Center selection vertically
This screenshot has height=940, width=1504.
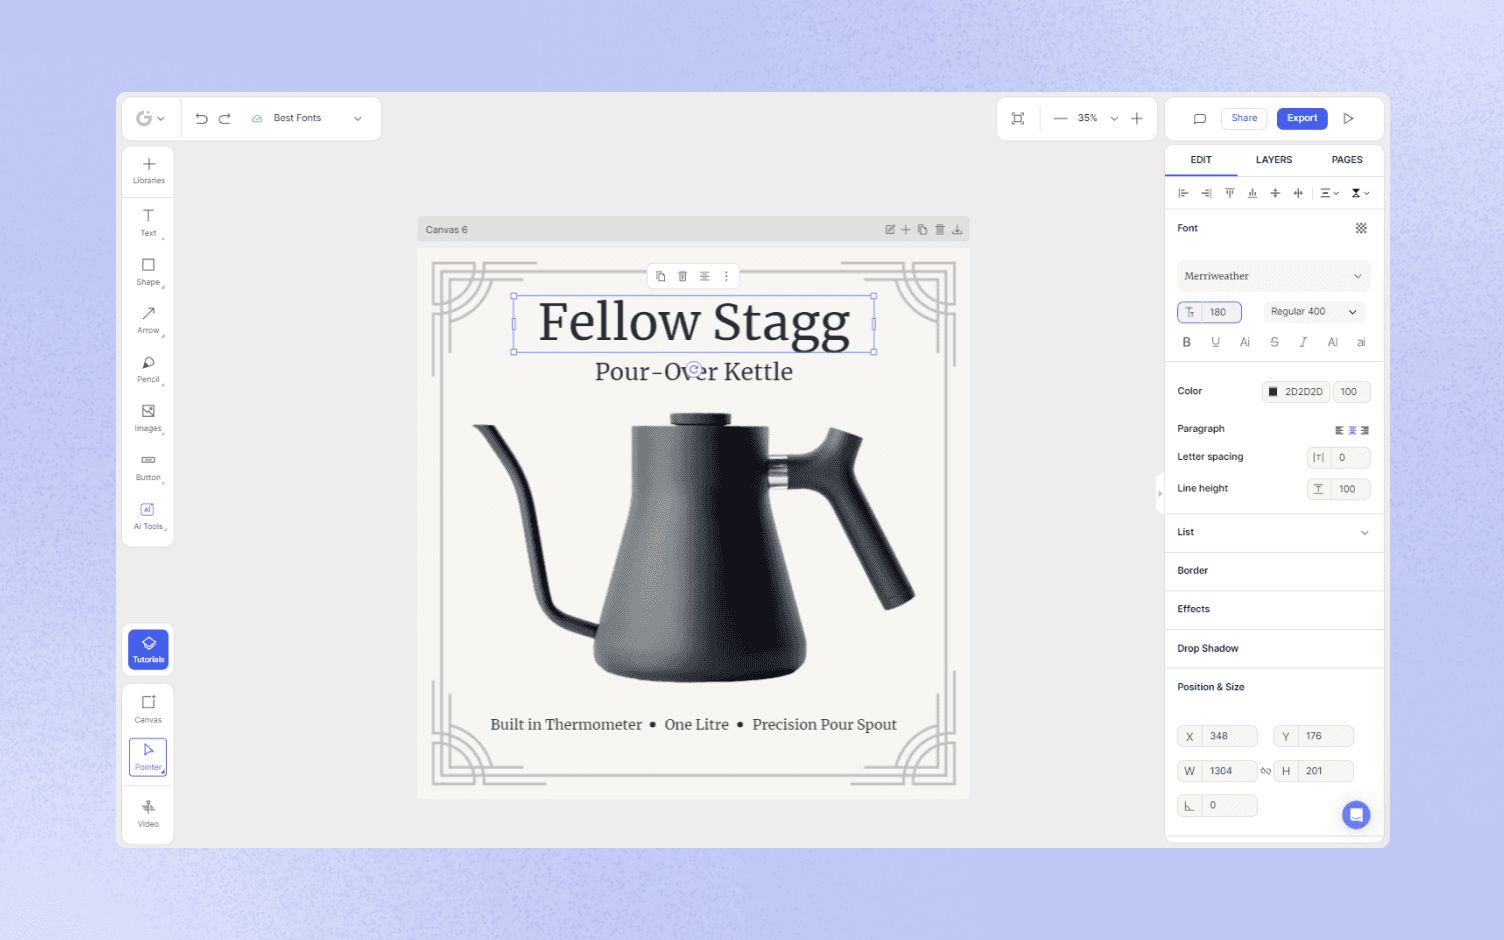coord(1275,193)
